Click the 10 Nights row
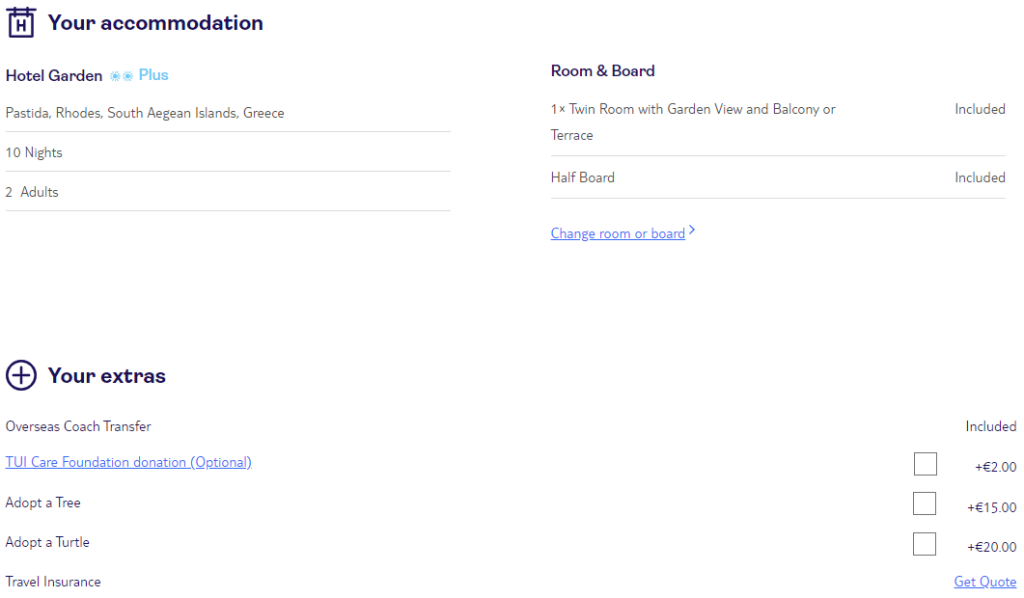The image size is (1024, 598). point(228,152)
